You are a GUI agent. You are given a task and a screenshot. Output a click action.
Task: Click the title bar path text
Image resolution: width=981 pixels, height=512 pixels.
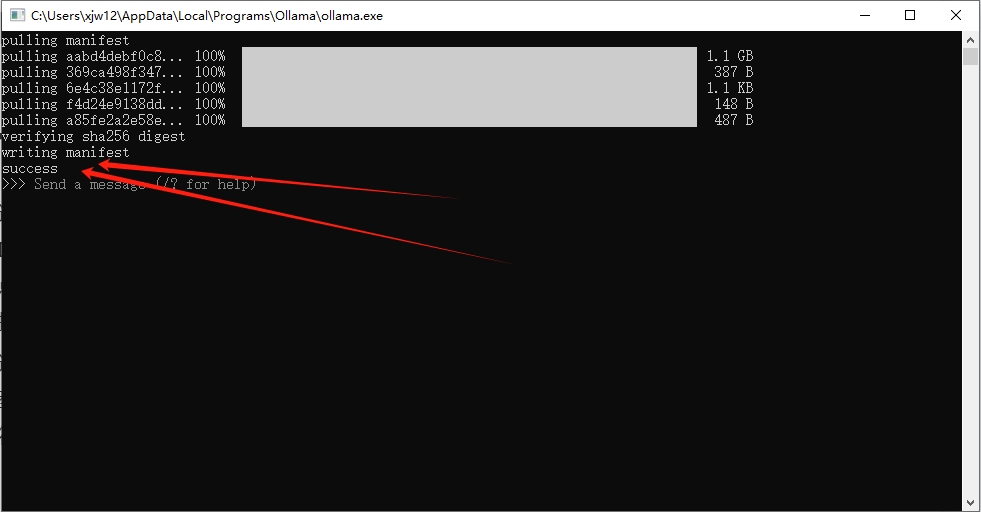pyautogui.click(x=206, y=16)
